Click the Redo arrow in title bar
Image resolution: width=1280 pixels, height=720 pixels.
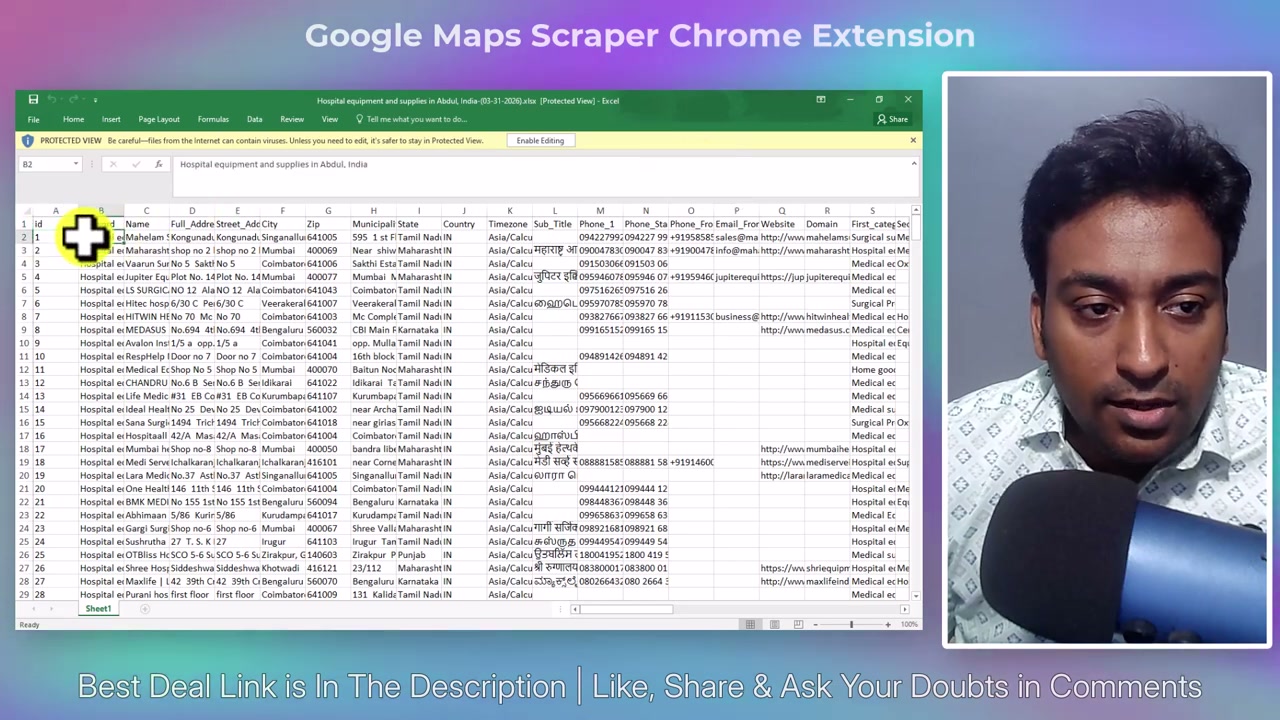[x=74, y=100]
